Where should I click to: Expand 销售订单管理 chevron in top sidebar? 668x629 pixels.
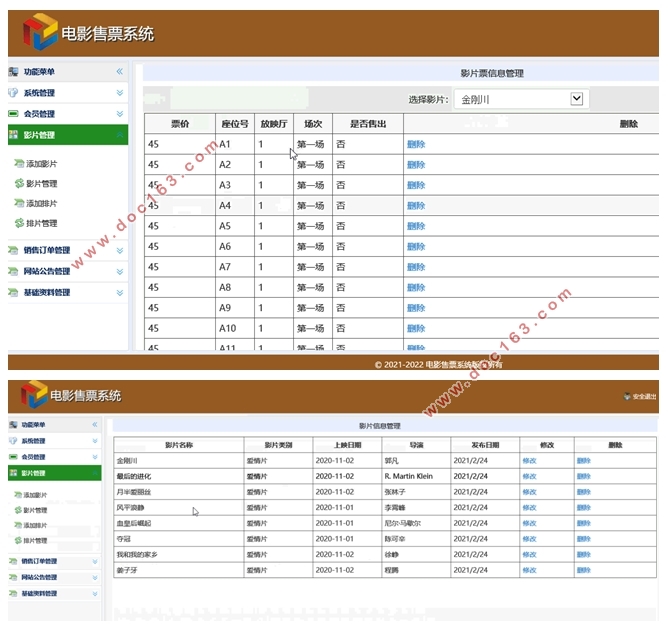click(x=120, y=250)
